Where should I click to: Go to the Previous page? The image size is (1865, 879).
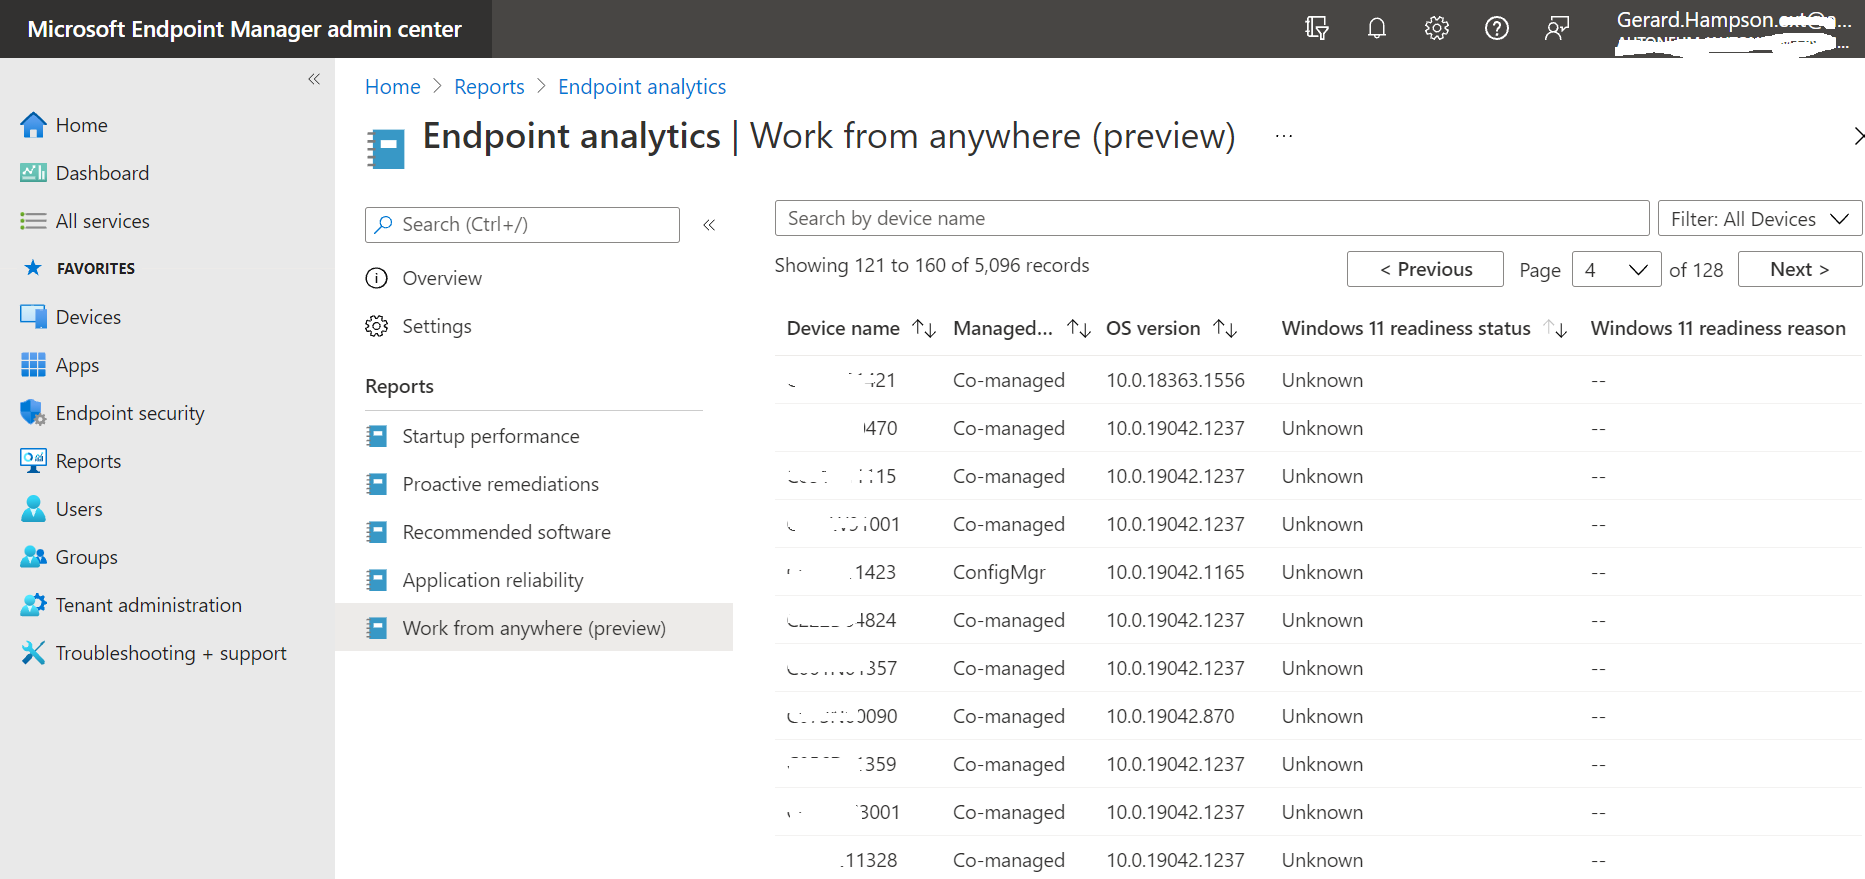1425,269
